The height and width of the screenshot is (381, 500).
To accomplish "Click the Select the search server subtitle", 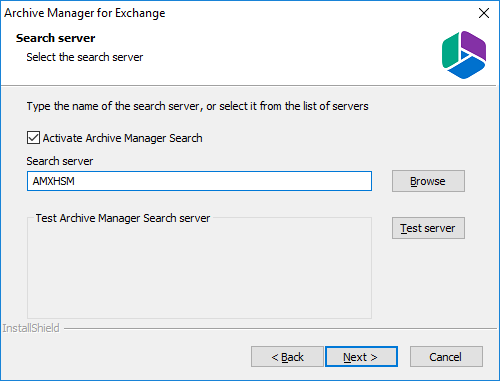I will [x=85, y=57].
